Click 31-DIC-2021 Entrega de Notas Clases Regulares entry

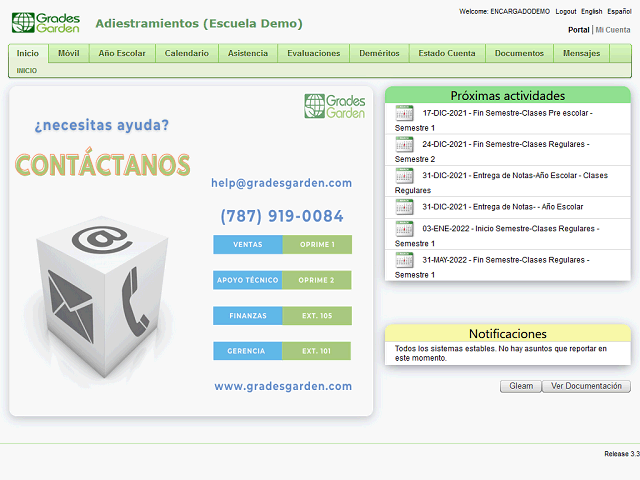pyautogui.click(x=508, y=181)
